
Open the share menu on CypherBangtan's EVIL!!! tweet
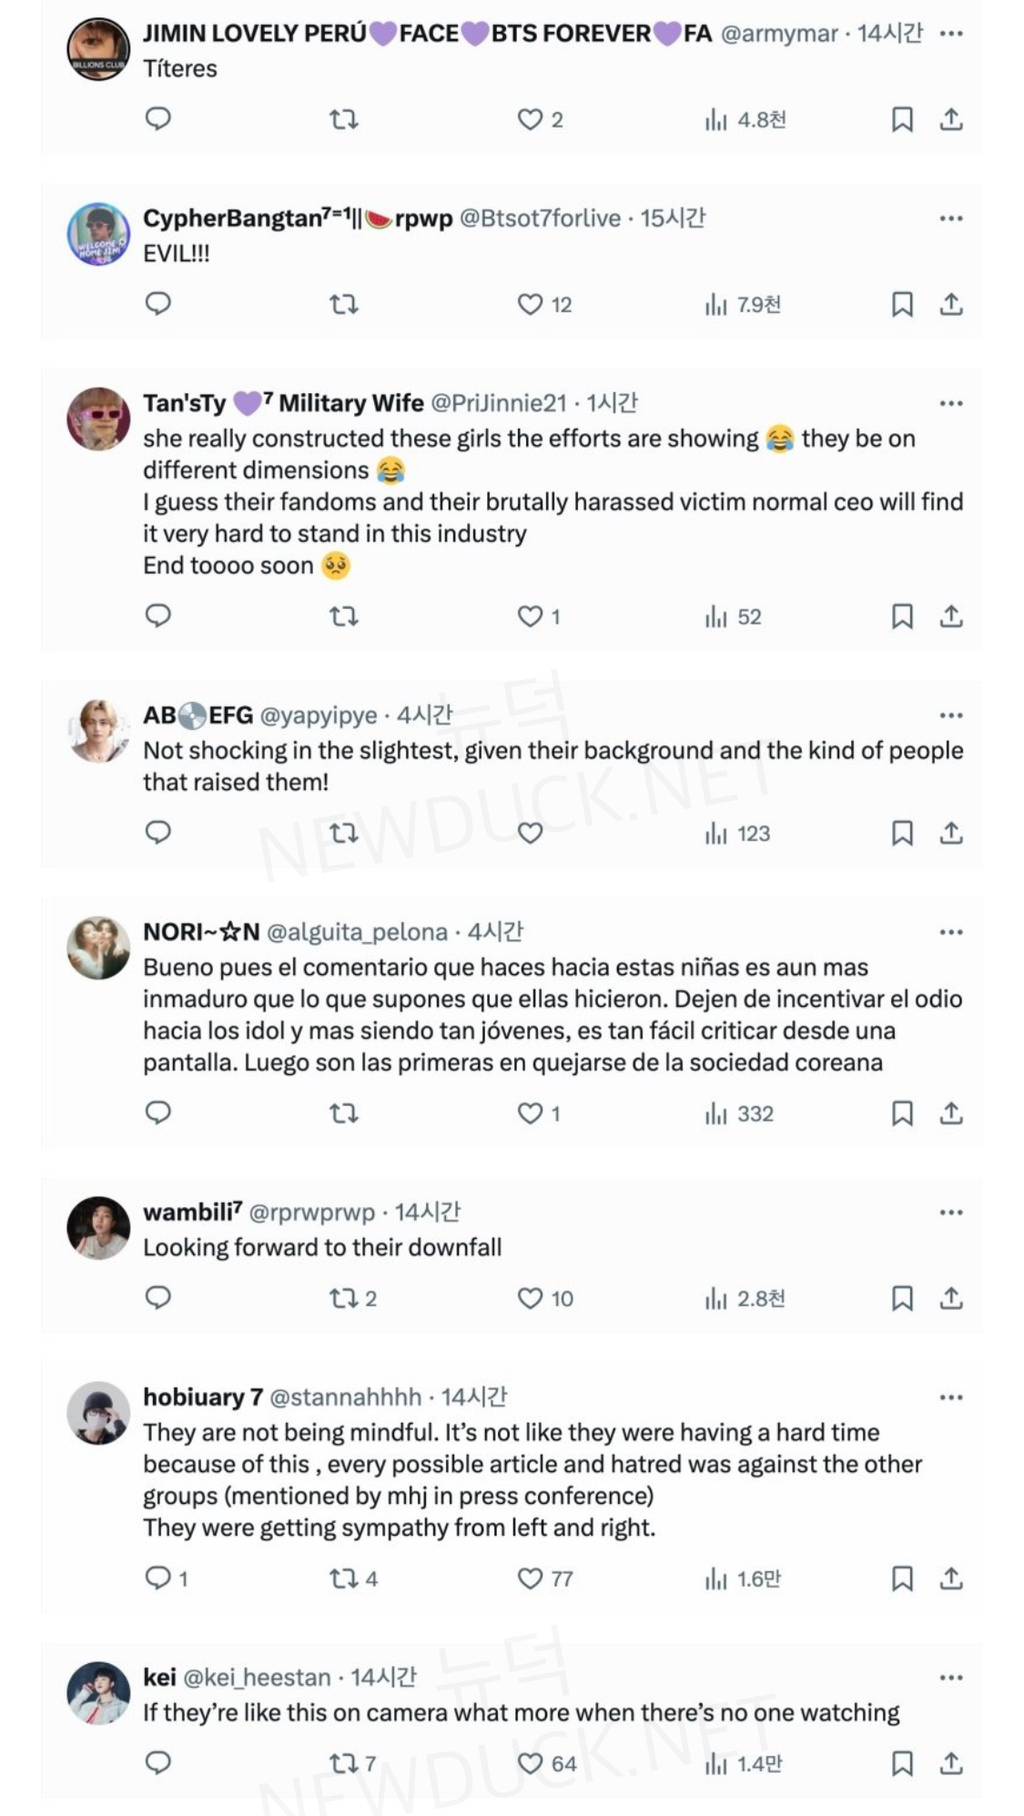949,304
